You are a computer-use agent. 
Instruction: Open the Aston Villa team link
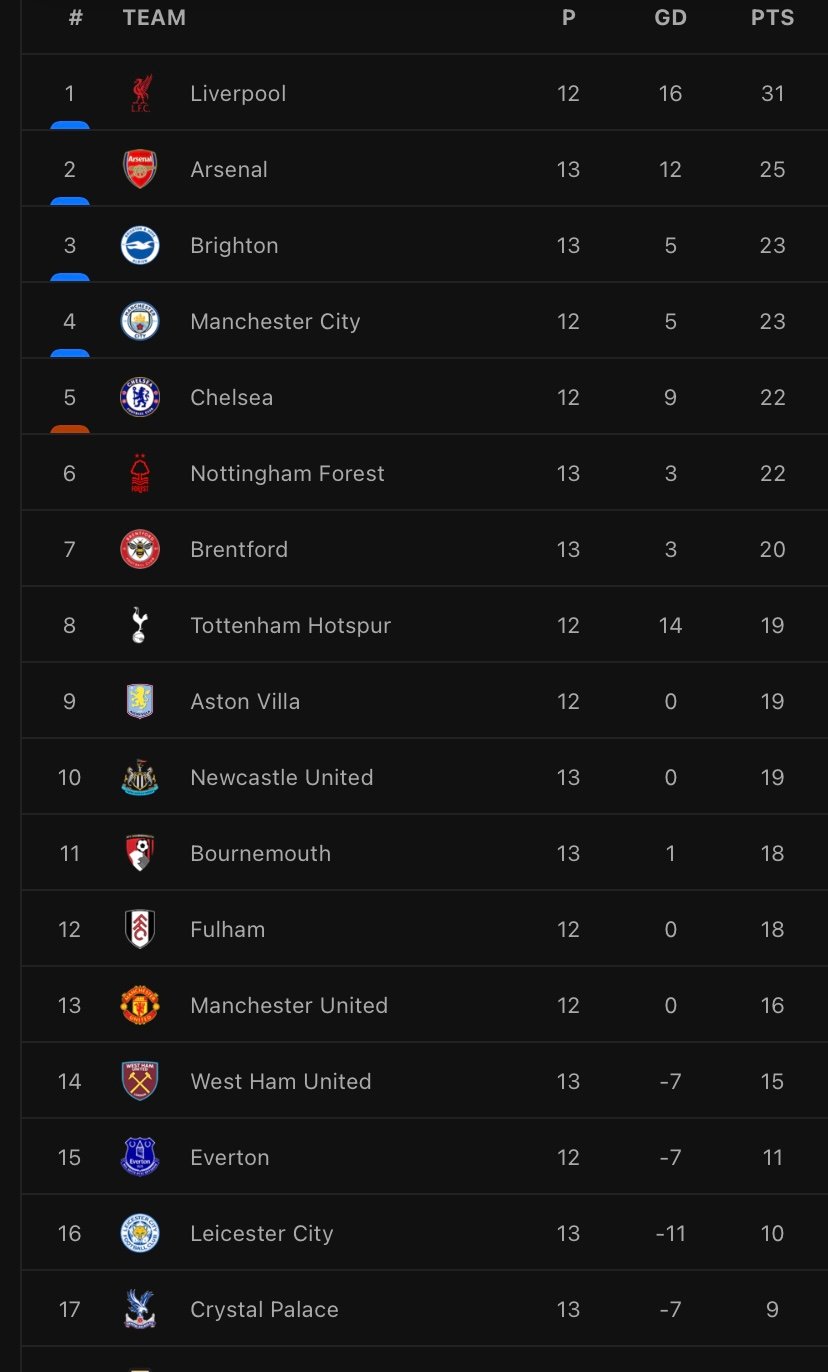click(x=245, y=702)
